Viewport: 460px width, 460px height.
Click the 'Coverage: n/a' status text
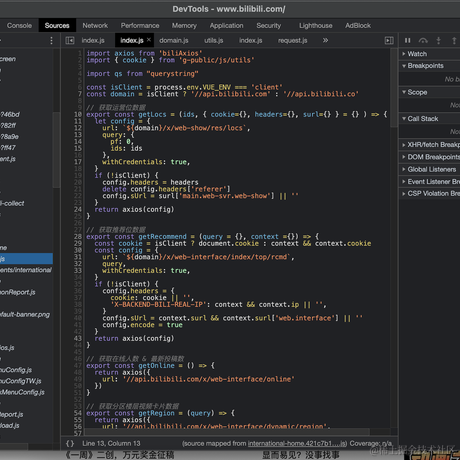click(371, 443)
